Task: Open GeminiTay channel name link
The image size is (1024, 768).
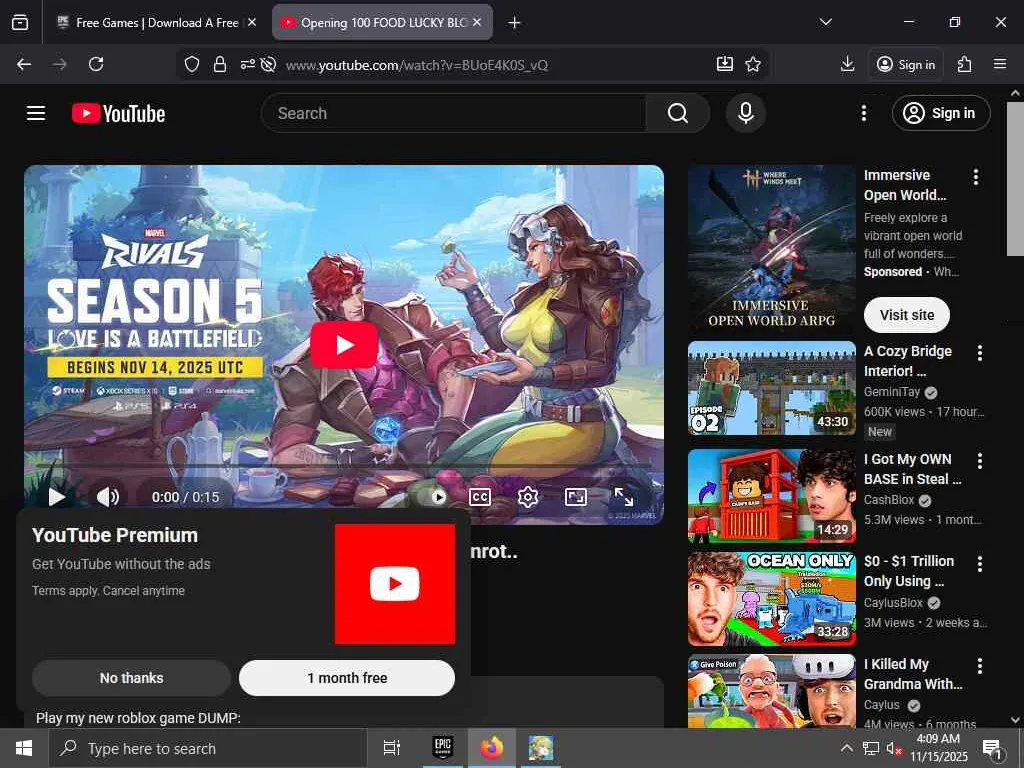Action: 891,392
